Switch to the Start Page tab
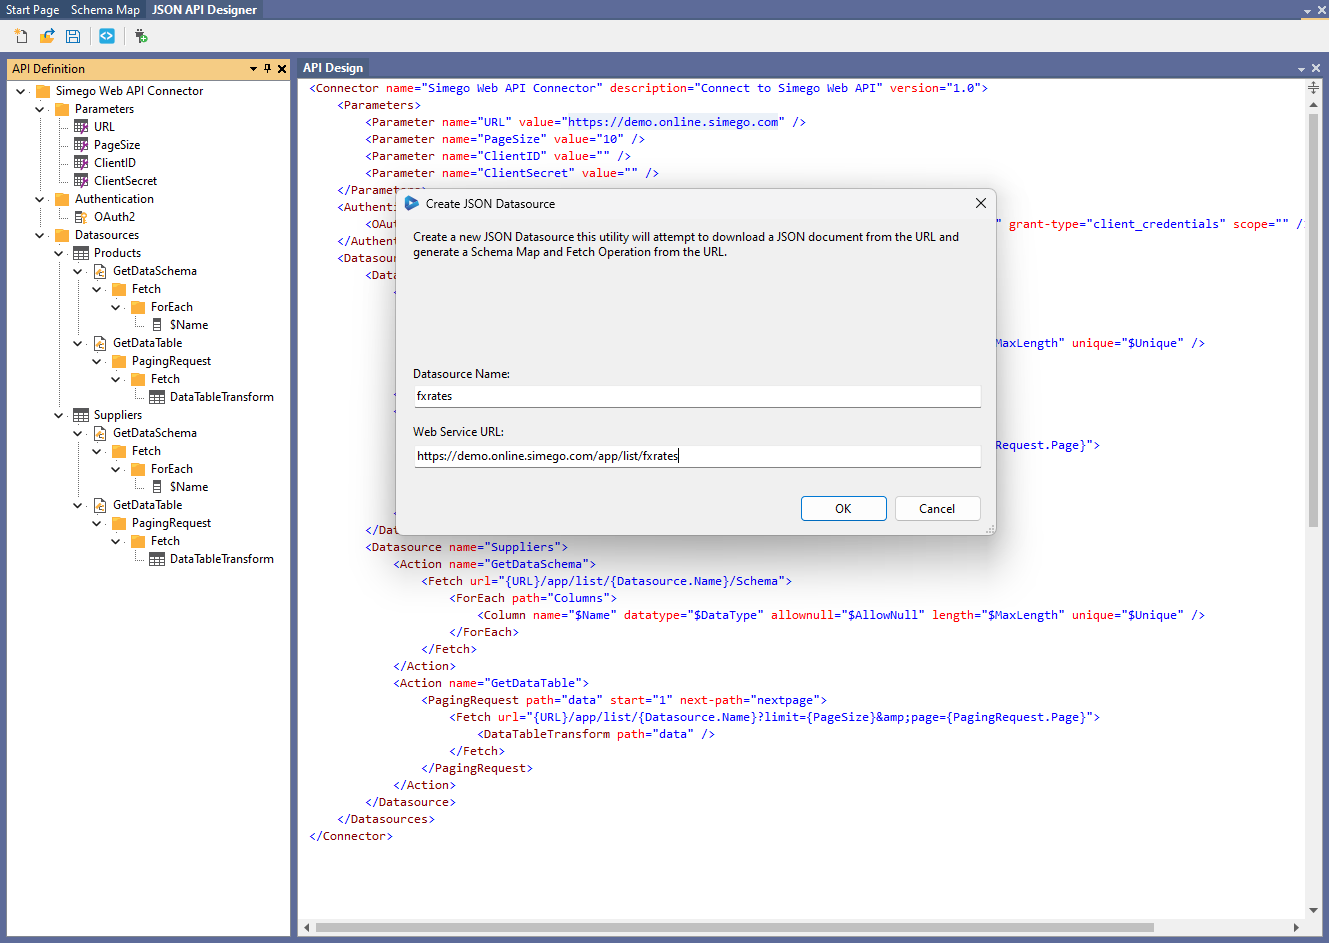 pos(32,9)
